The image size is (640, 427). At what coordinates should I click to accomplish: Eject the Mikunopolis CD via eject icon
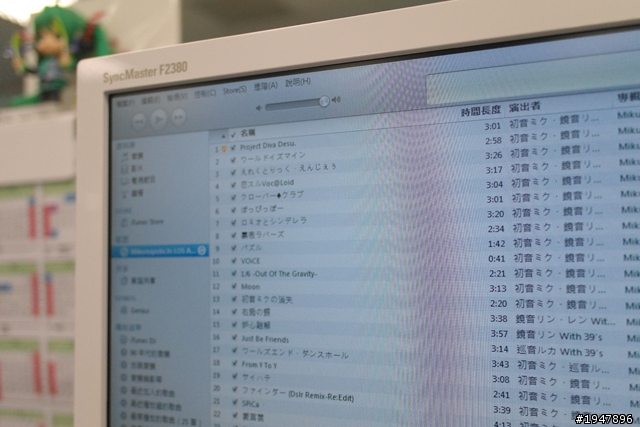click(x=202, y=250)
